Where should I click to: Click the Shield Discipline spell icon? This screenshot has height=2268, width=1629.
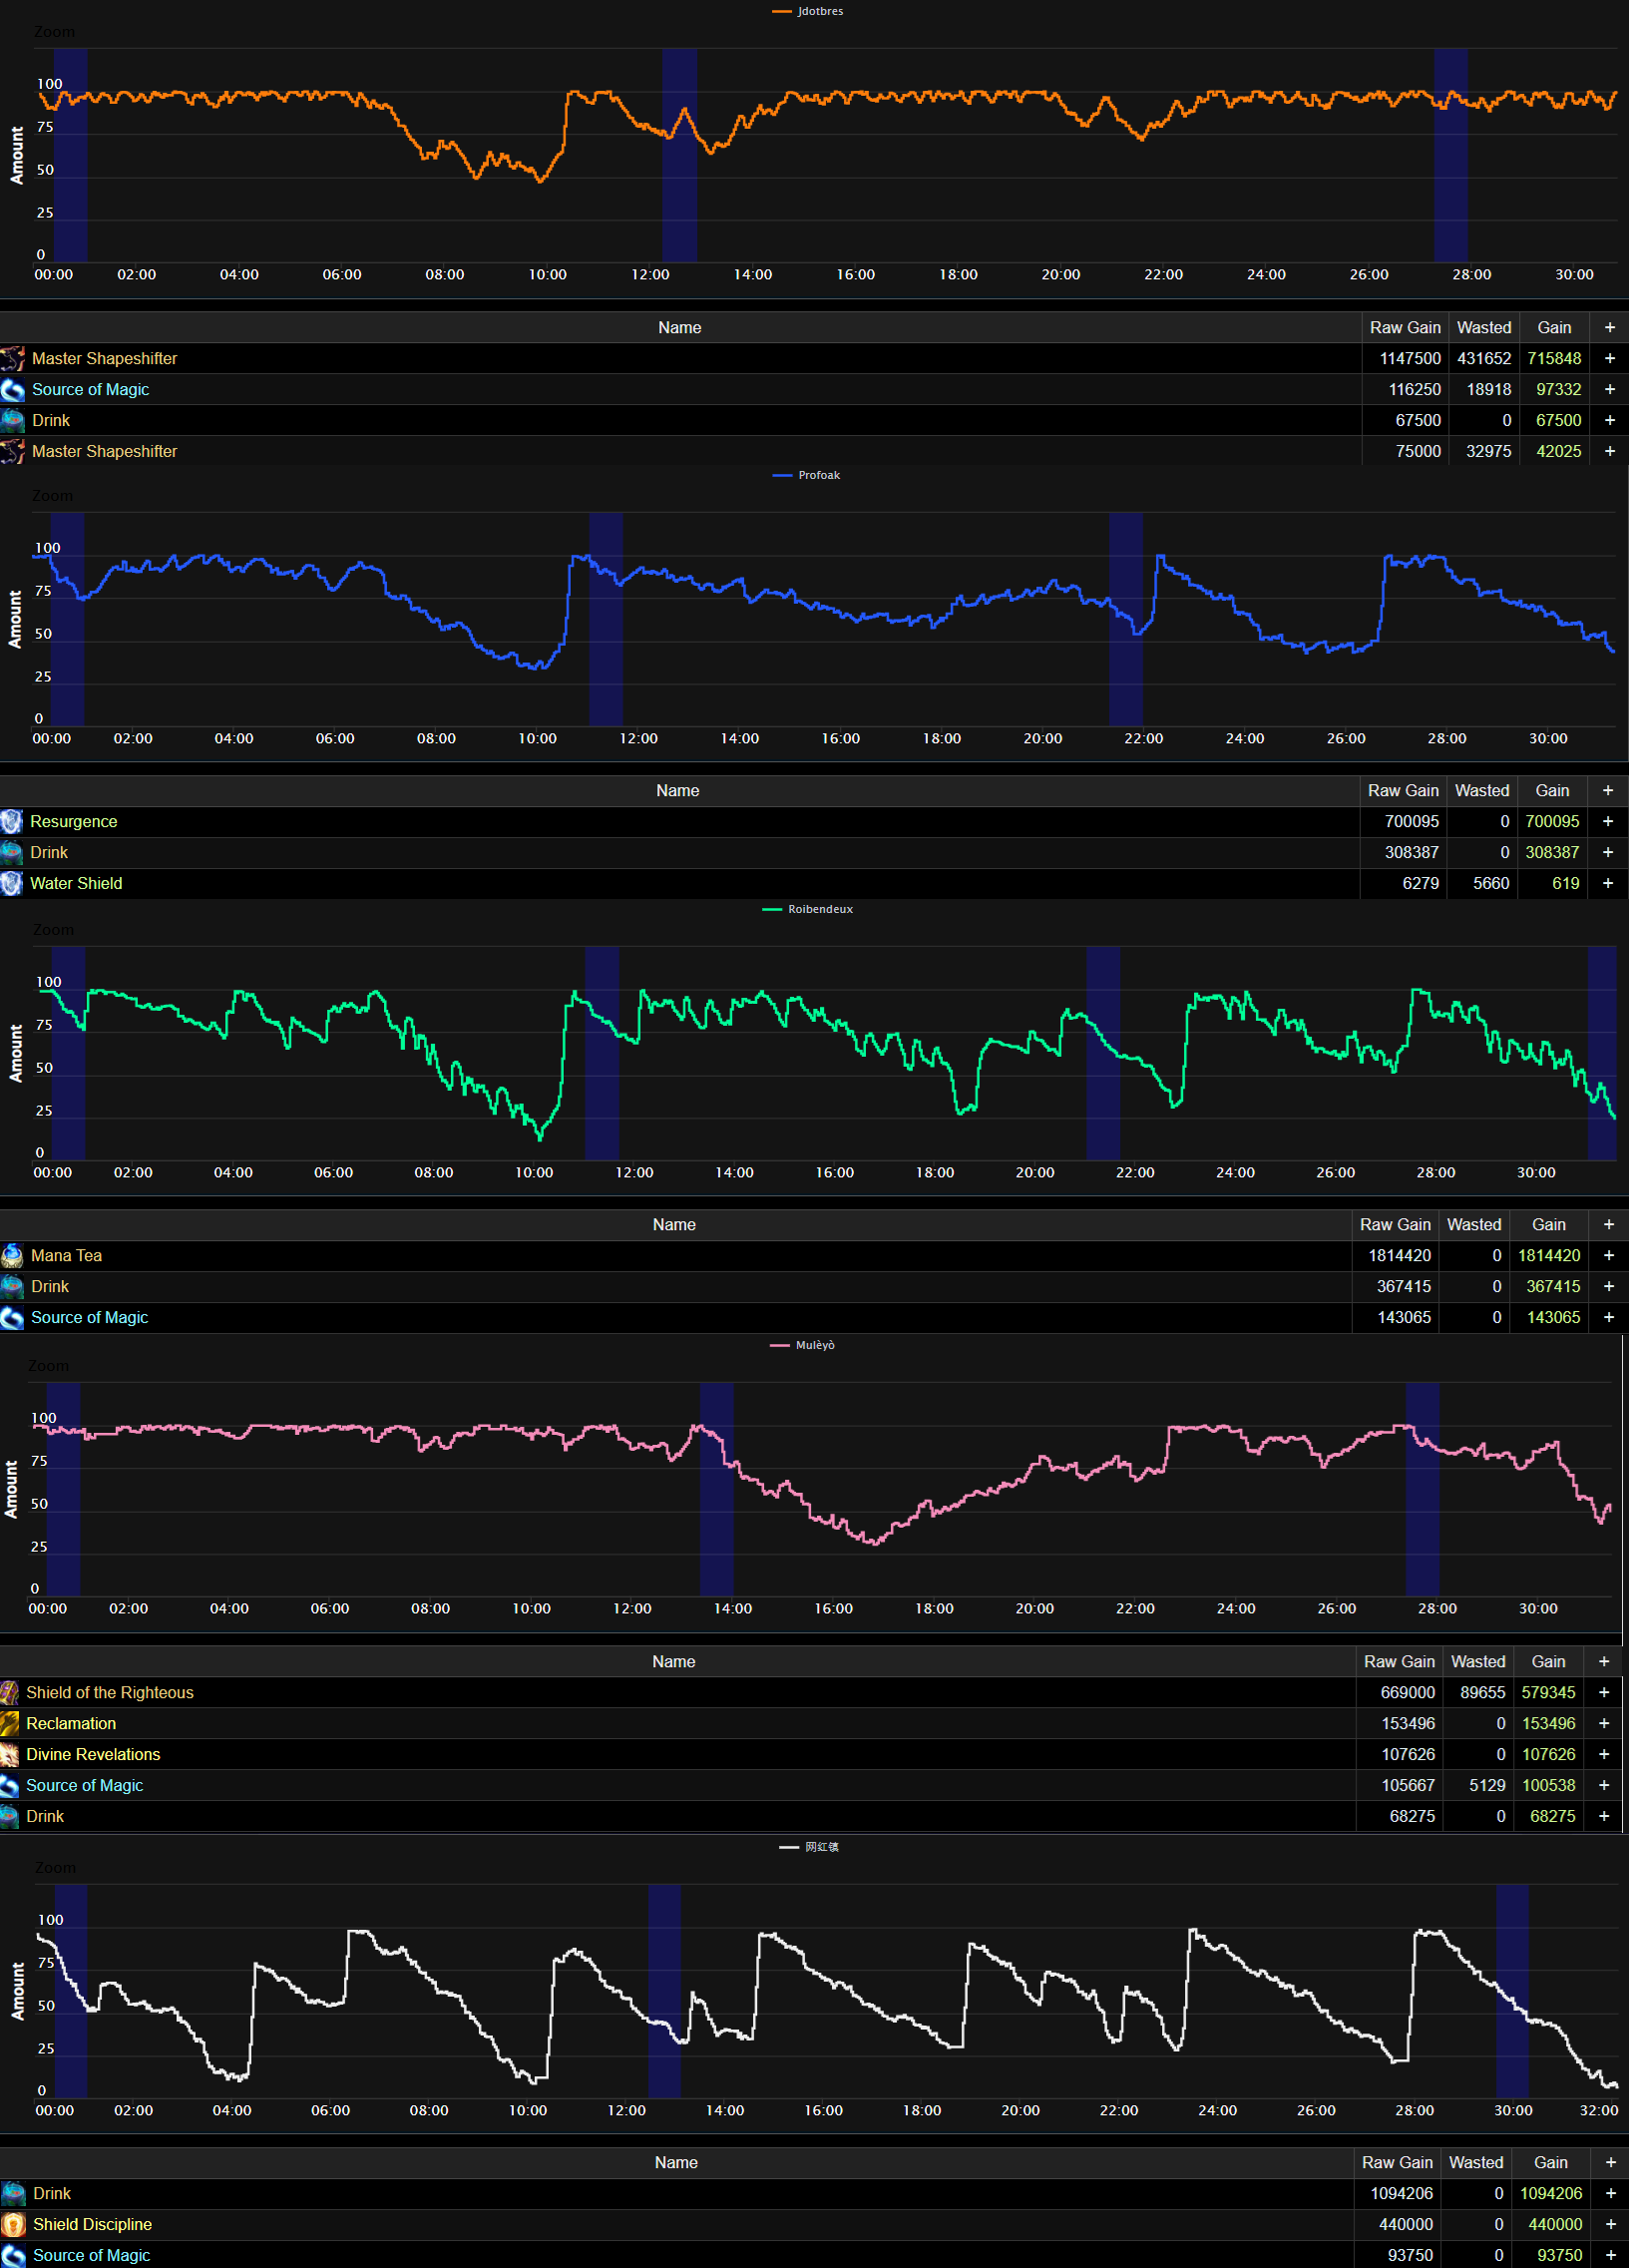13,2224
